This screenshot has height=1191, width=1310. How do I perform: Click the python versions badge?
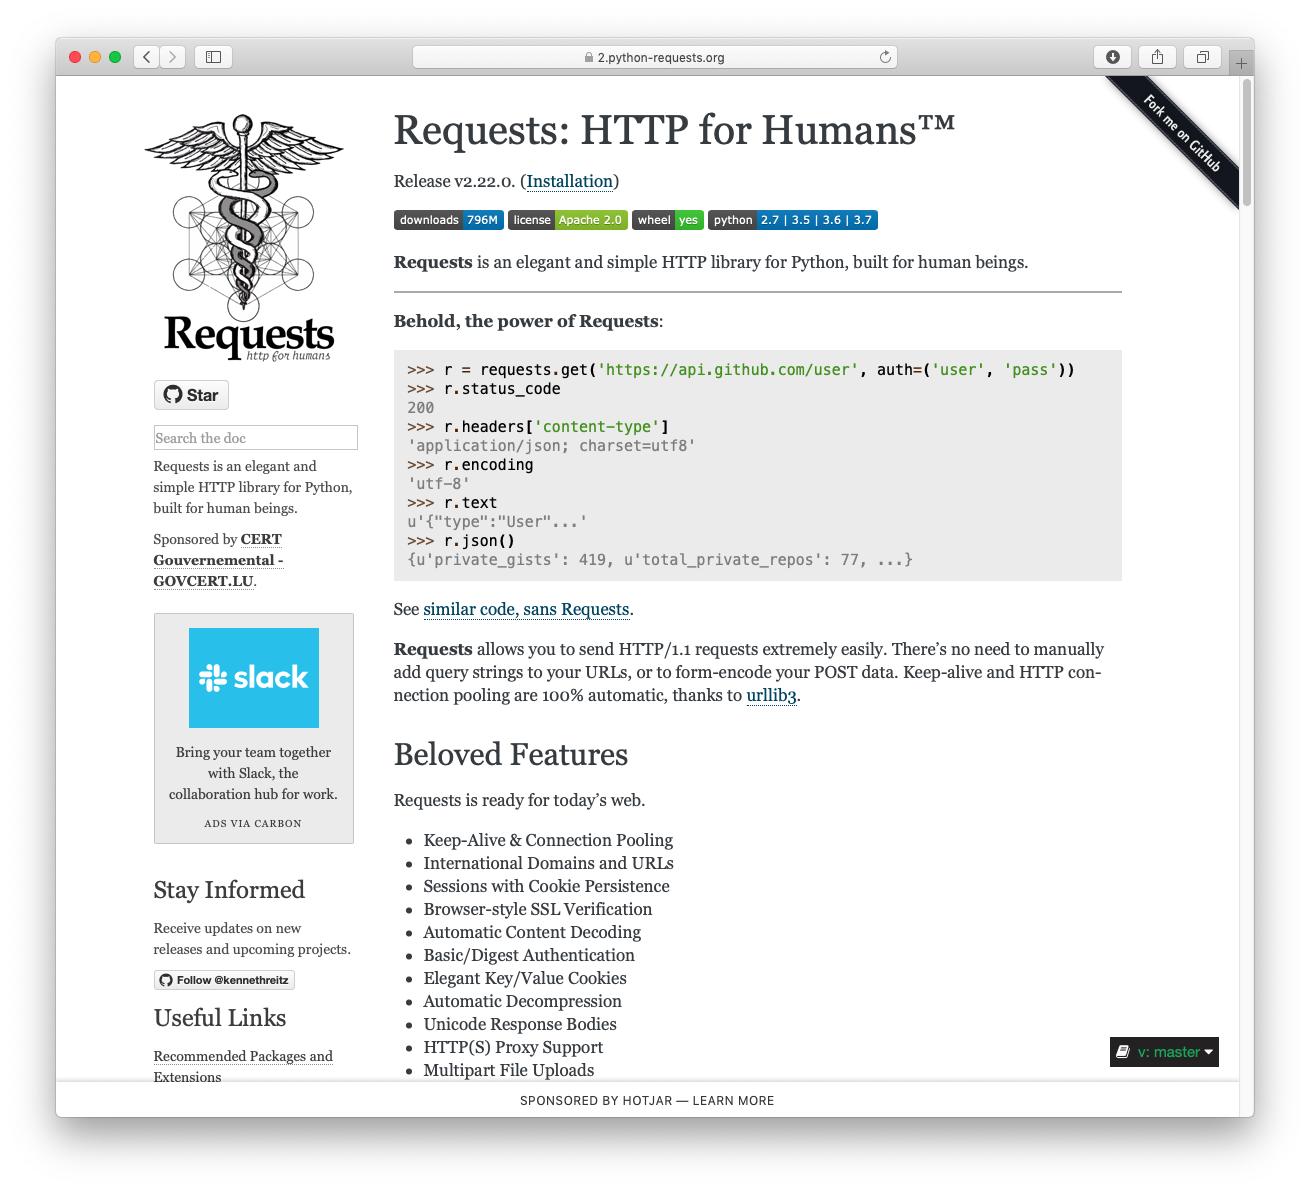(793, 220)
